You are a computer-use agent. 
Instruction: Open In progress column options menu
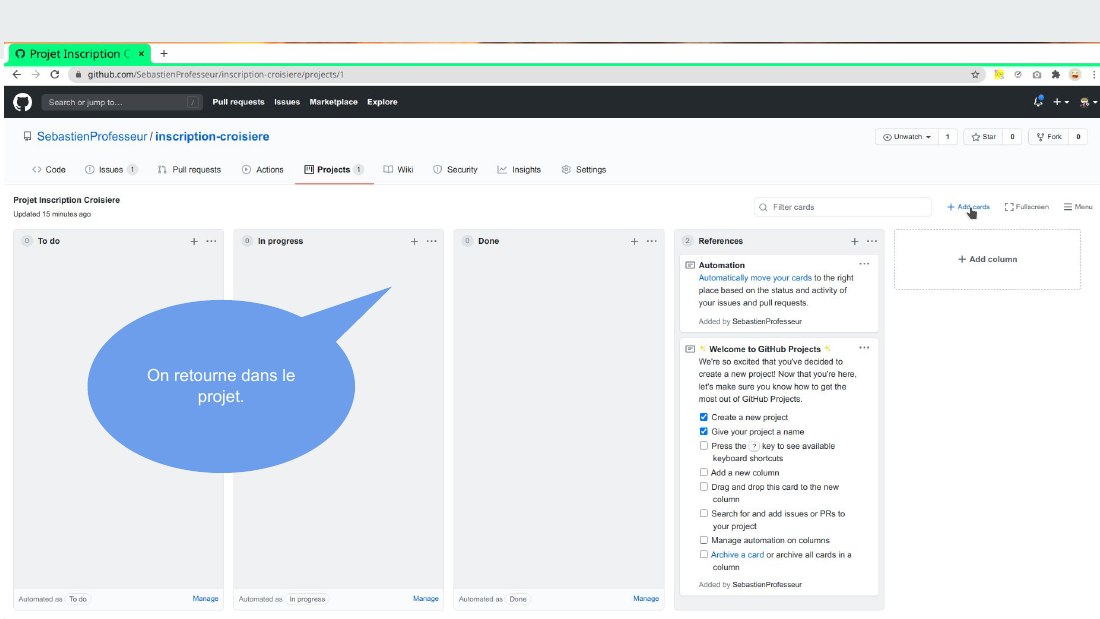tap(431, 241)
